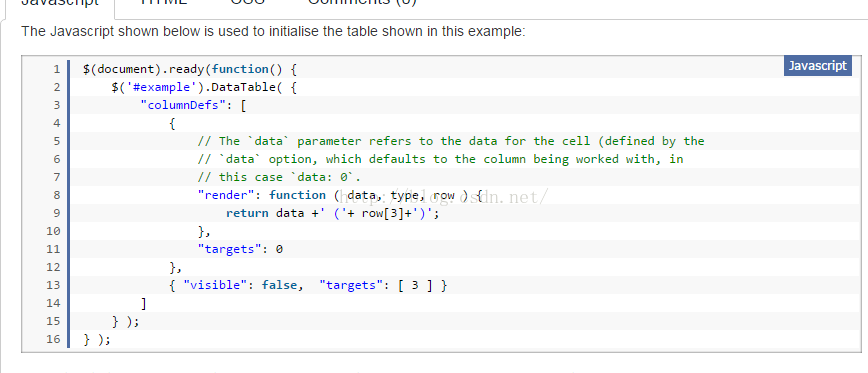Select the Javascript tab above the description

60,3
